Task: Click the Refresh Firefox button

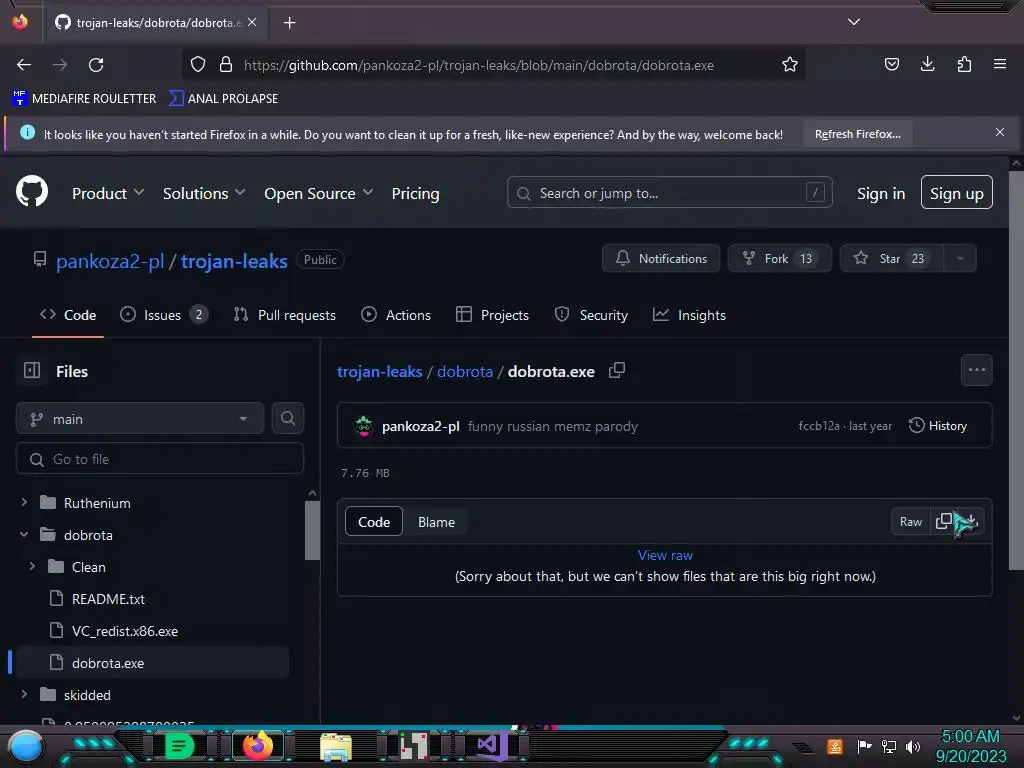Action: tap(857, 134)
